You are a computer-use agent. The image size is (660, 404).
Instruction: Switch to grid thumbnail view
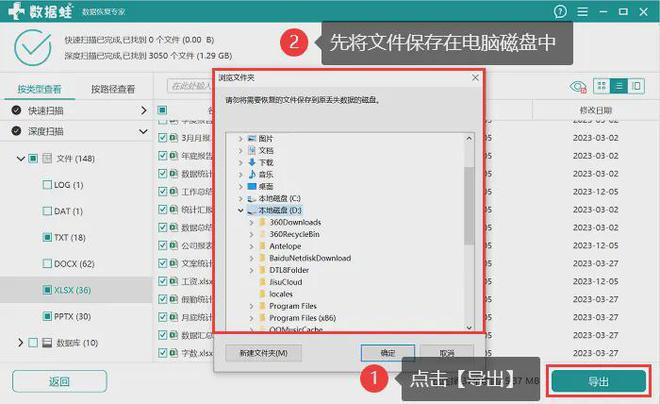click(601, 87)
